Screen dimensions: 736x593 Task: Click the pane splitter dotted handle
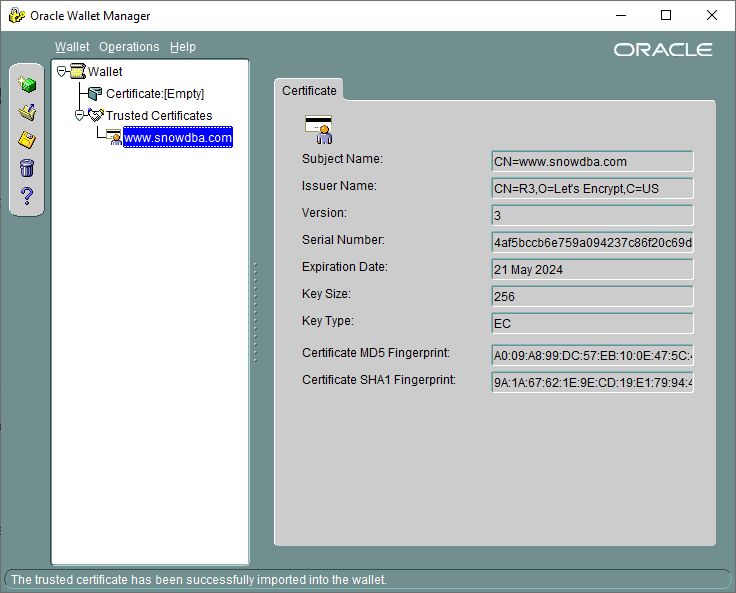(x=255, y=313)
